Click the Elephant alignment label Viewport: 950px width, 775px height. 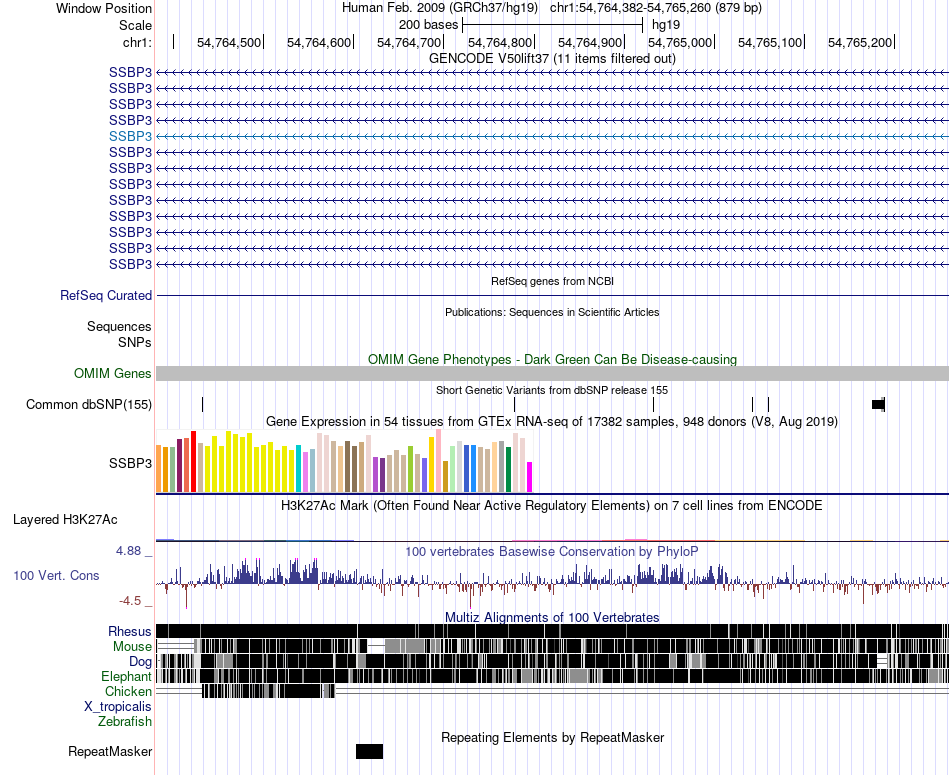(x=126, y=676)
